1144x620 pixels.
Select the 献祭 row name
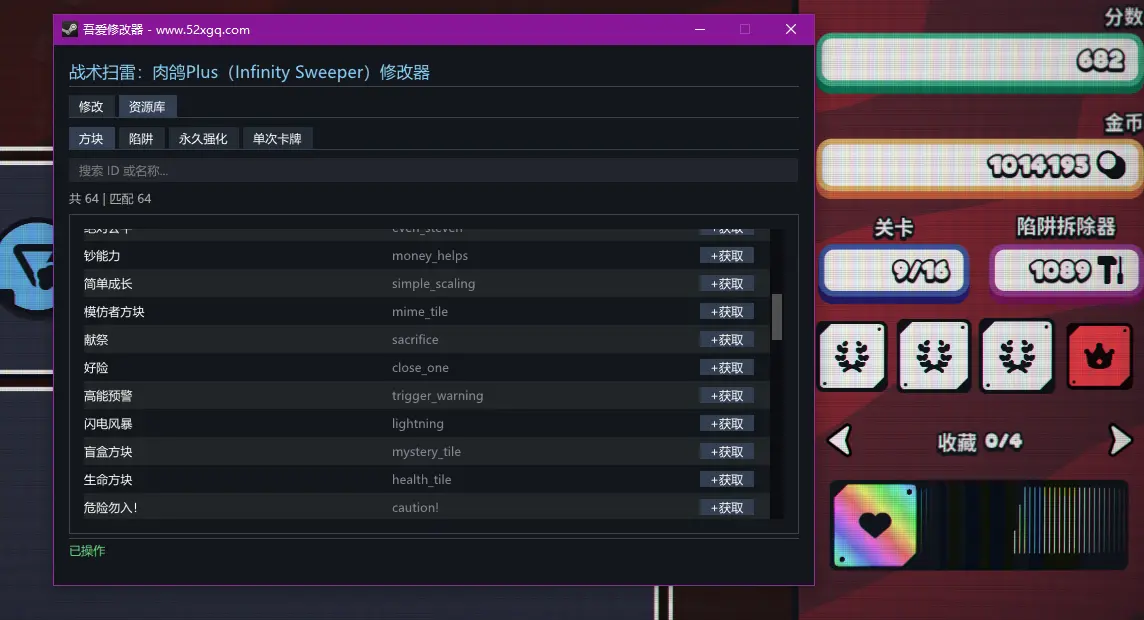96,340
